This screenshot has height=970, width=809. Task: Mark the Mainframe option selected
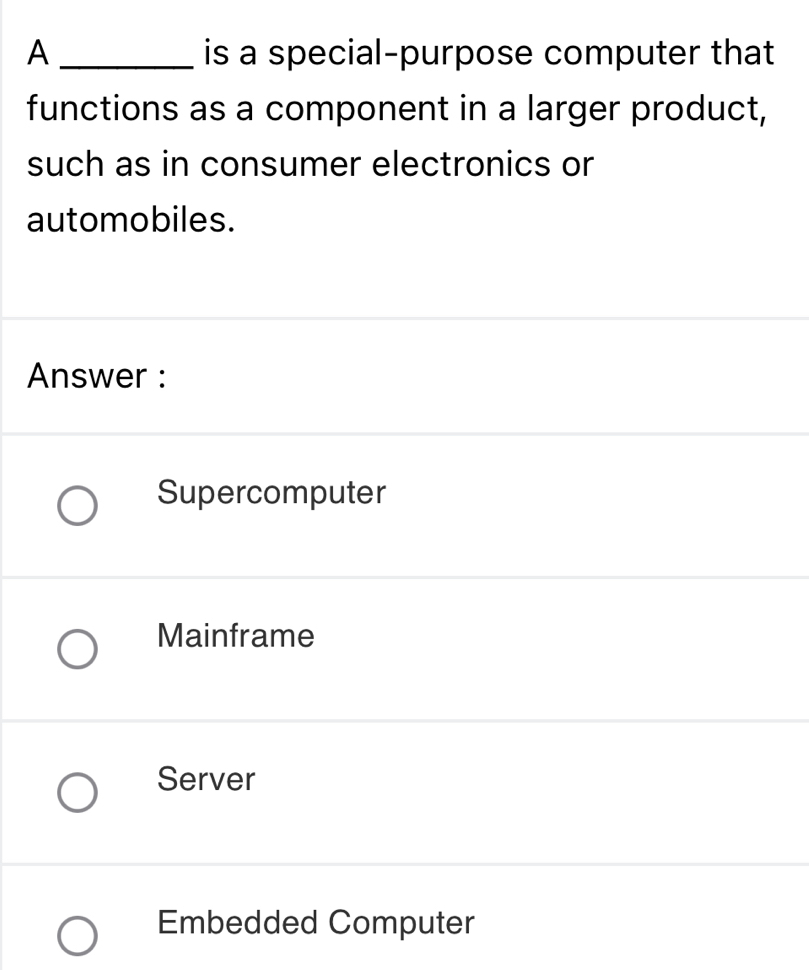tap(76, 651)
